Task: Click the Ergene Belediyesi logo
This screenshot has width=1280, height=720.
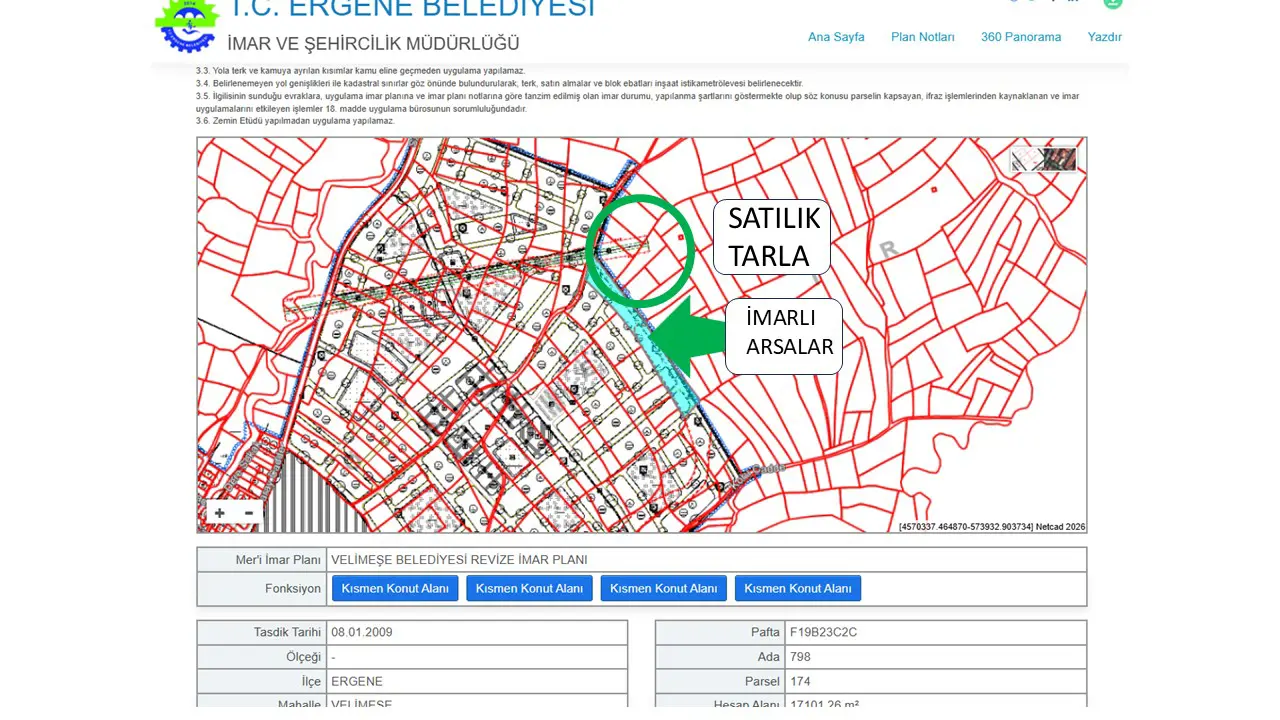Action: tap(186, 25)
